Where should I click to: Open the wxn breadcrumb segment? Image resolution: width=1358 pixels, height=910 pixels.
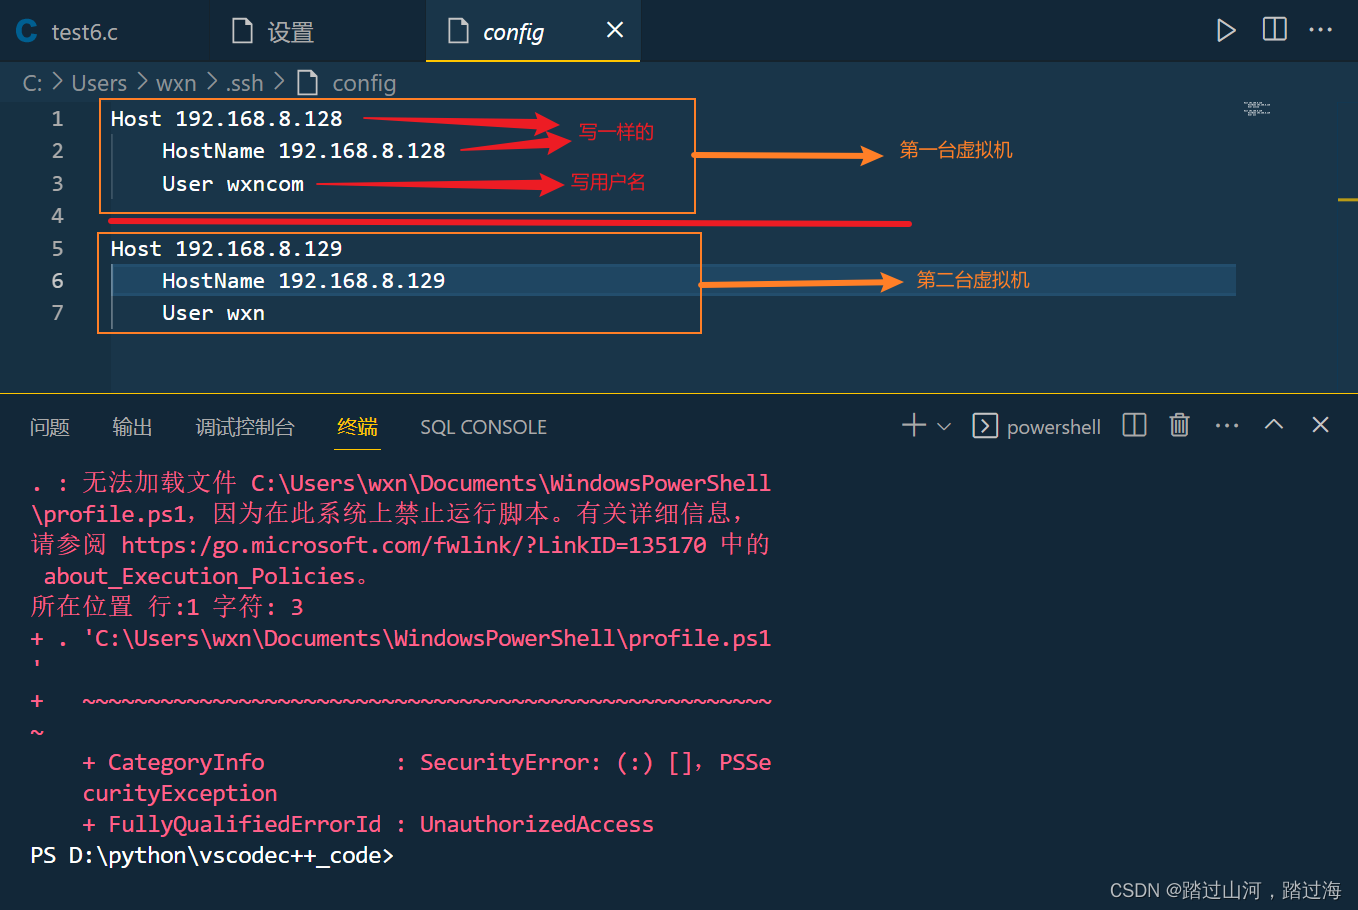[x=176, y=83]
